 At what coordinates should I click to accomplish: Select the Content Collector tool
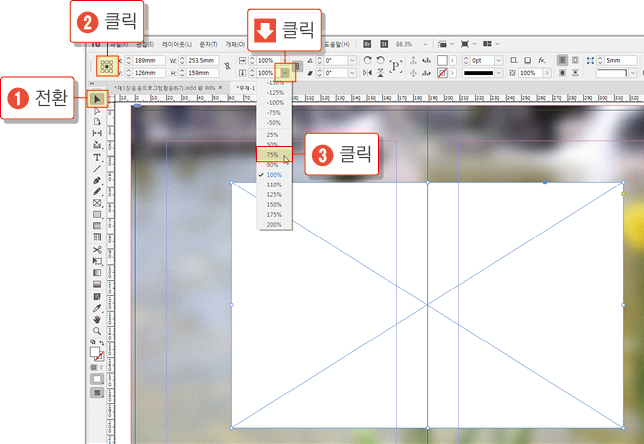coord(97,145)
